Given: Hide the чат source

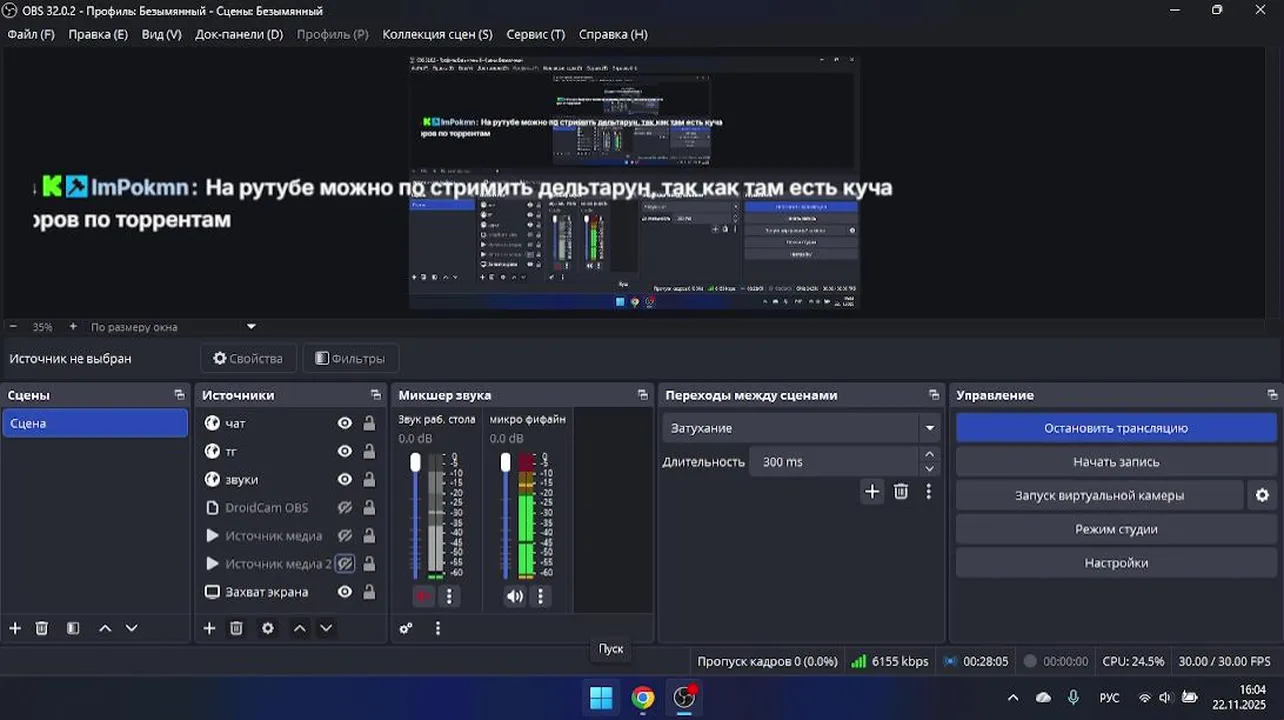Looking at the screenshot, I should pos(345,423).
